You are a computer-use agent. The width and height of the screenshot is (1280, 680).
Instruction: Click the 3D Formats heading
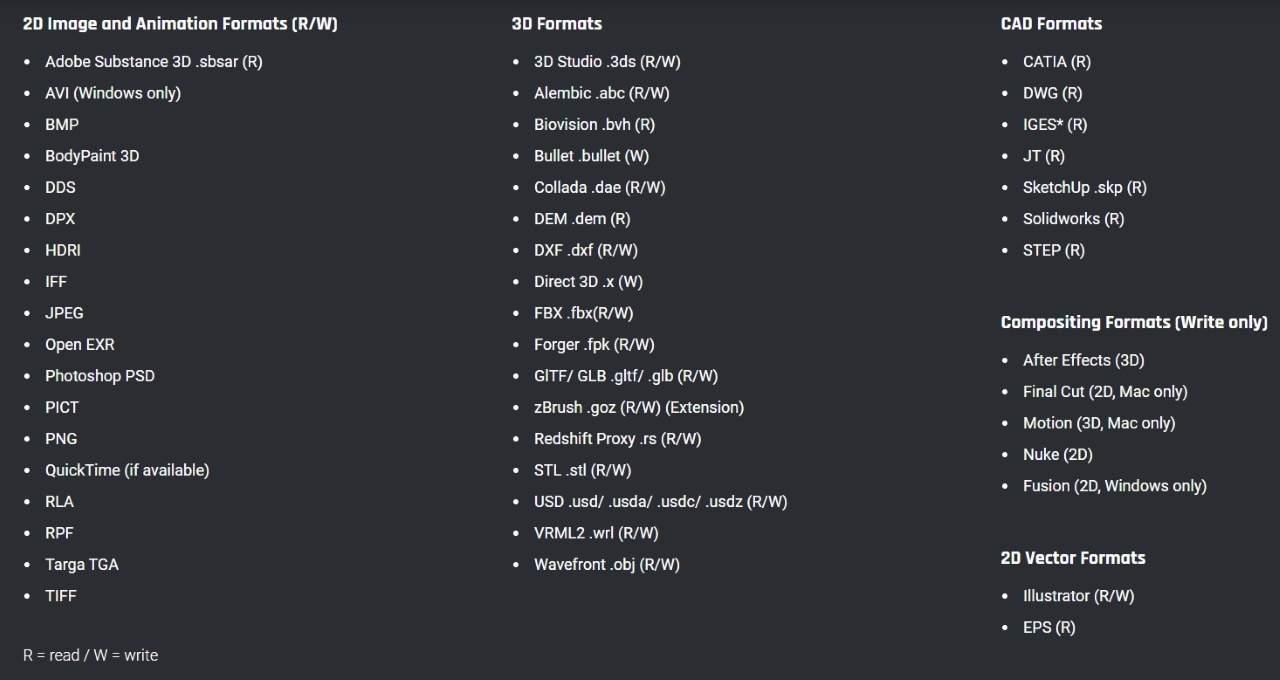tap(557, 24)
